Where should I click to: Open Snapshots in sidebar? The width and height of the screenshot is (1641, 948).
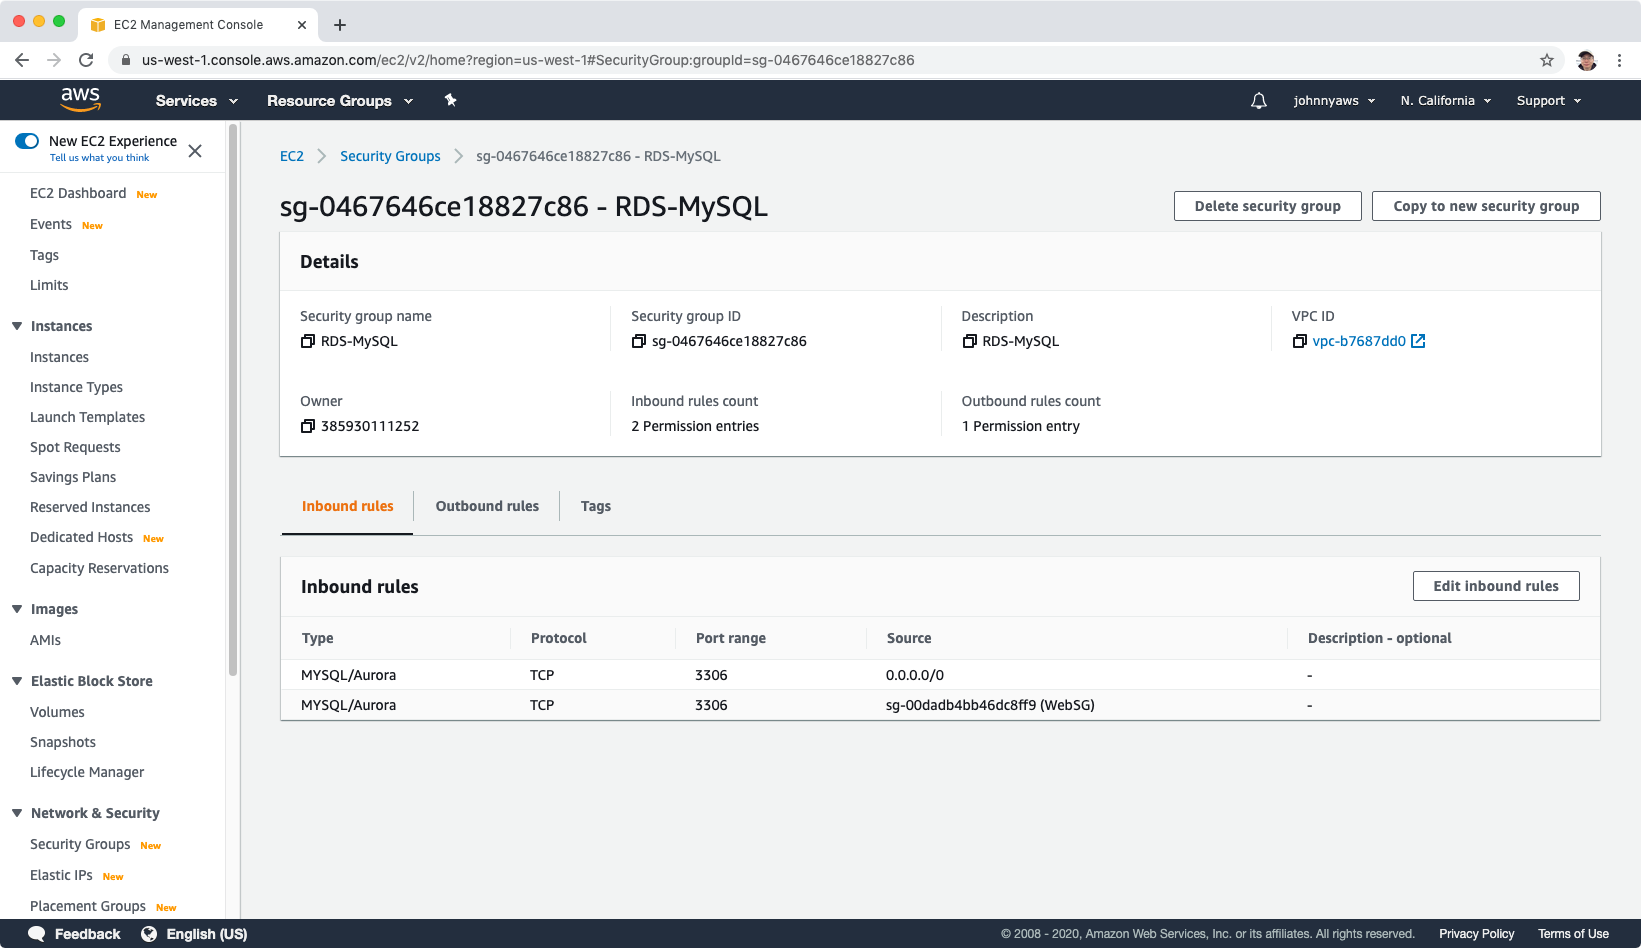click(63, 742)
